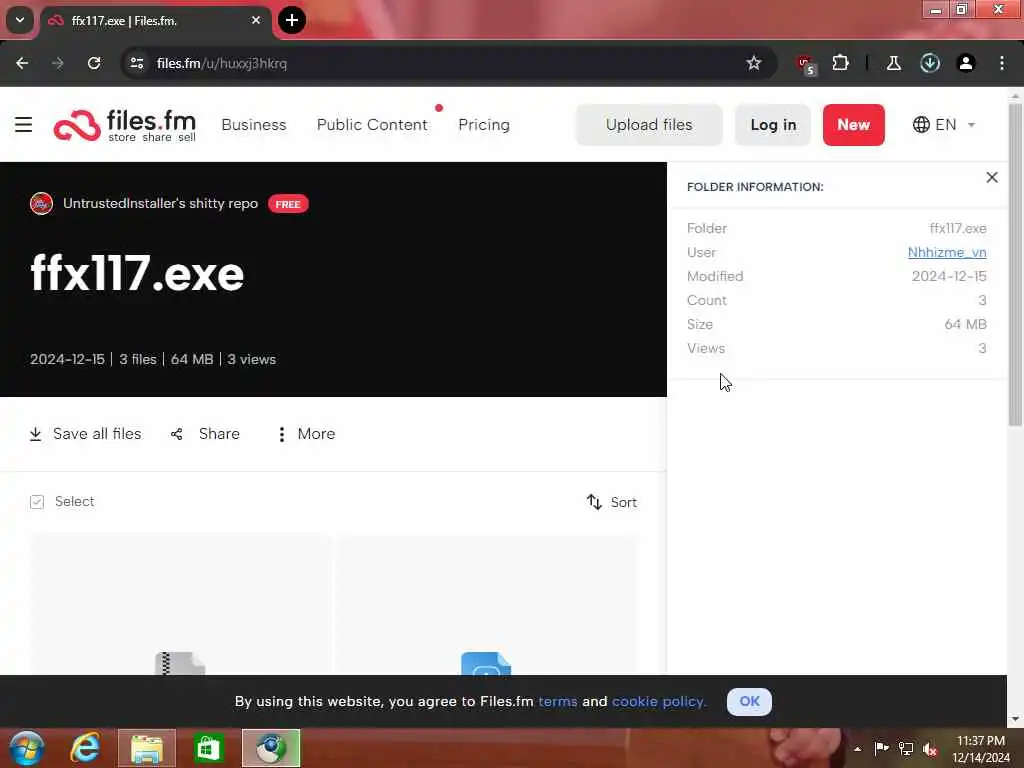Launch Internet Explorer from taskbar
The height and width of the screenshot is (768, 1024).
click(85, 748)
